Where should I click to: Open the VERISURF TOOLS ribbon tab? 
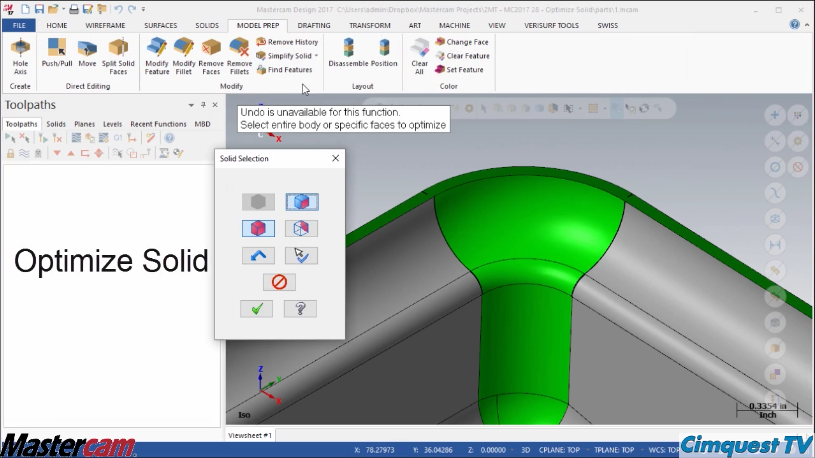[x=551, y=25]
